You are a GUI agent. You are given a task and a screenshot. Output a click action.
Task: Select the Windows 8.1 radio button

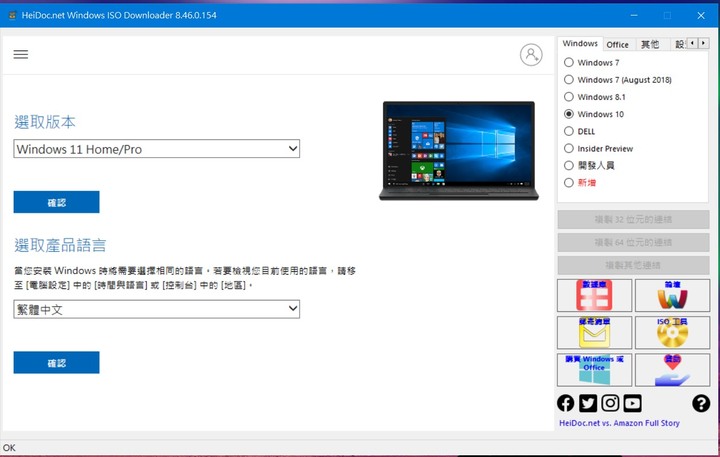pyautogui.click(x=568, y=96)
